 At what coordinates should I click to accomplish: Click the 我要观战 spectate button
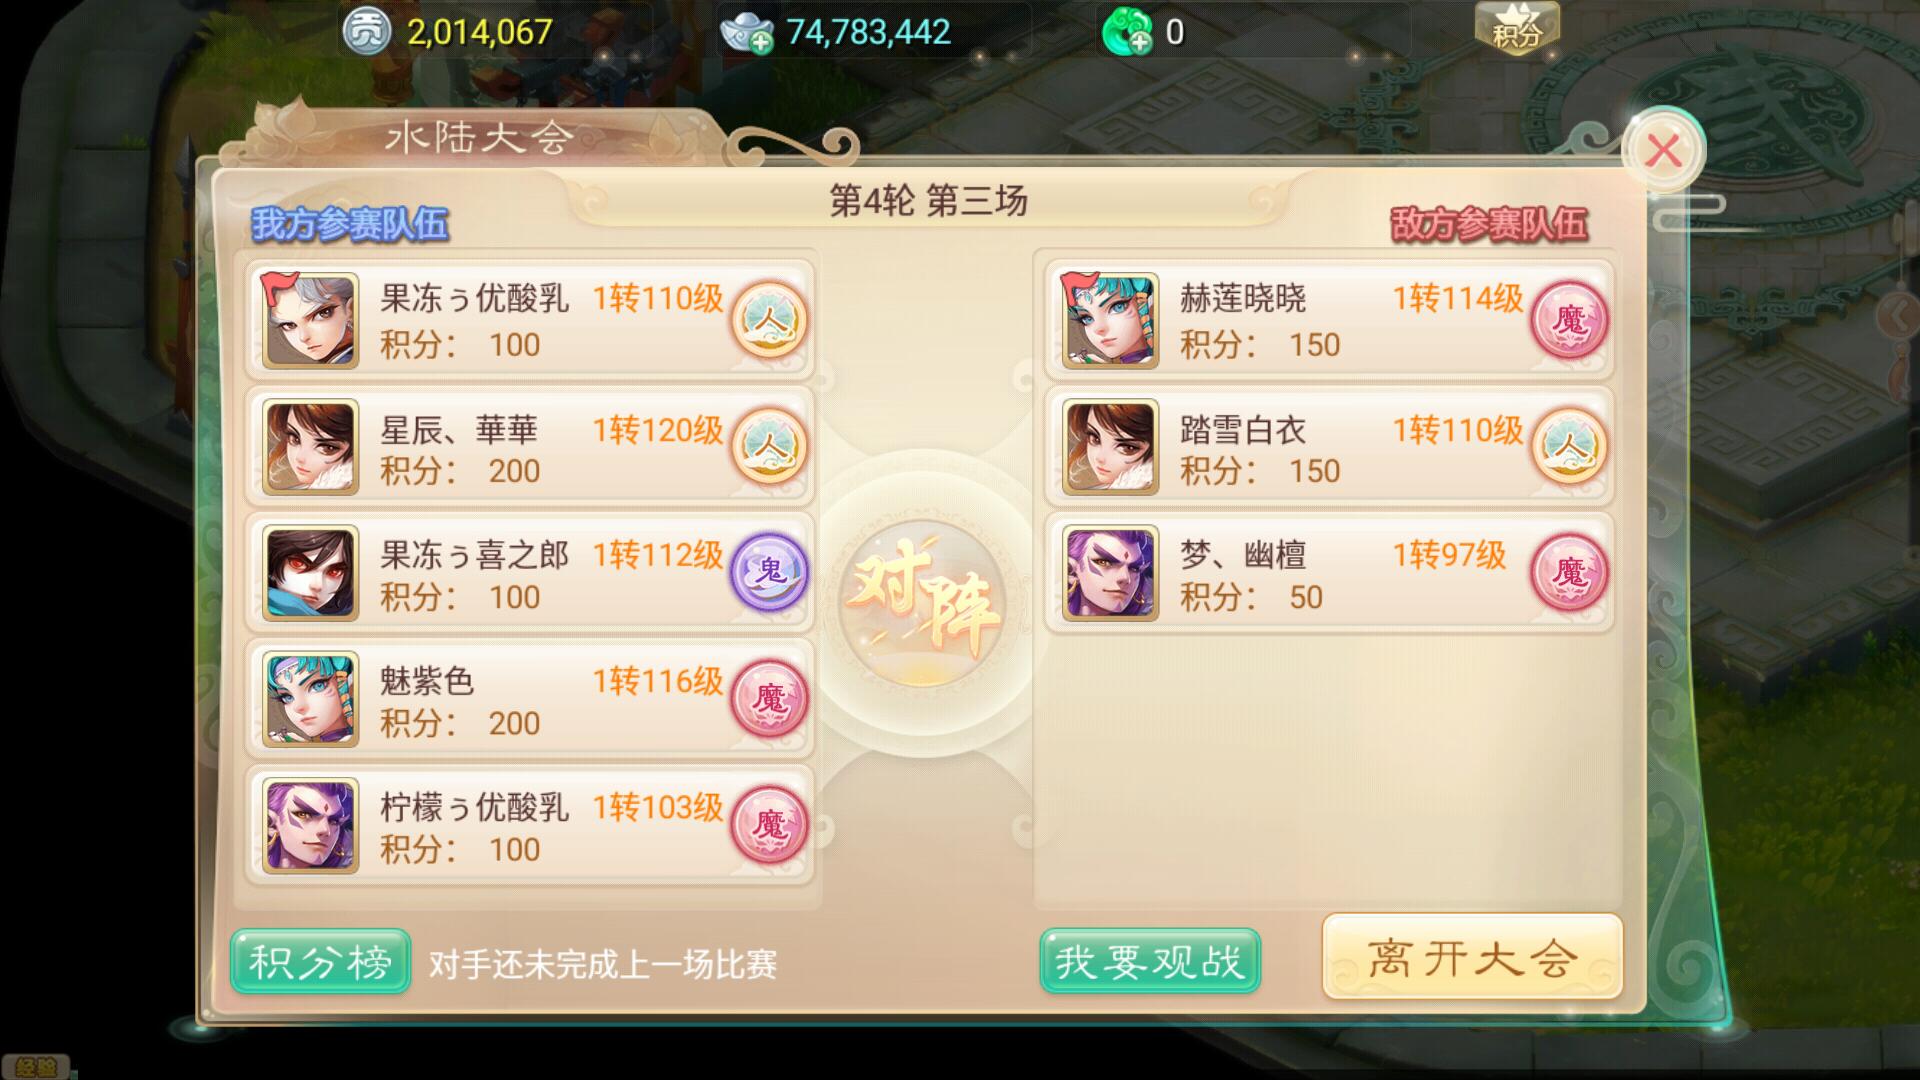(1150, 961)
